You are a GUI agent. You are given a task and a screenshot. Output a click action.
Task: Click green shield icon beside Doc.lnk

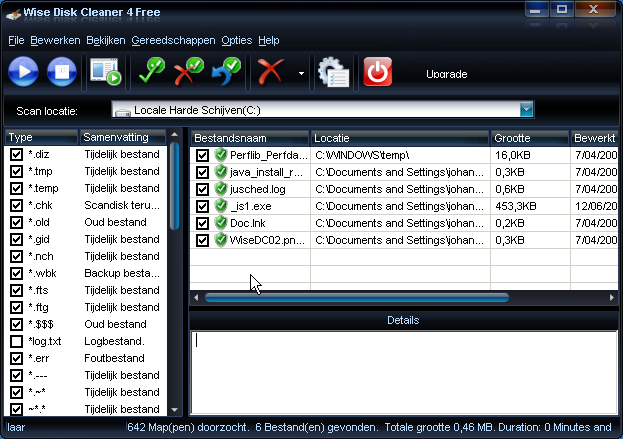click(x=221, y=222)
